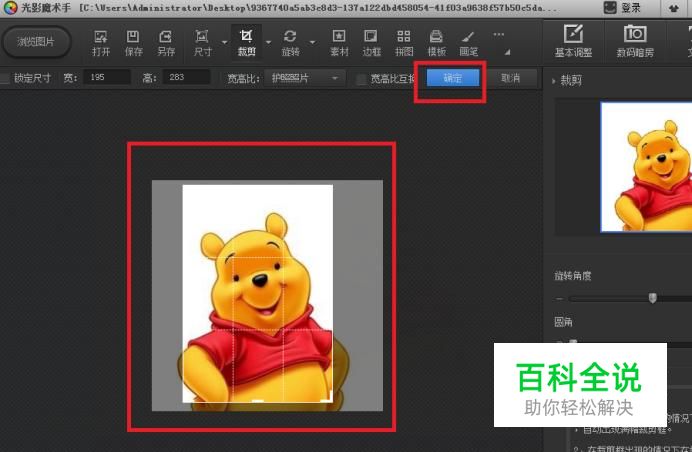Open the 边框 border tool
Image resolution: width=692 pixels, height=452 pixels.
coord(371,43)
